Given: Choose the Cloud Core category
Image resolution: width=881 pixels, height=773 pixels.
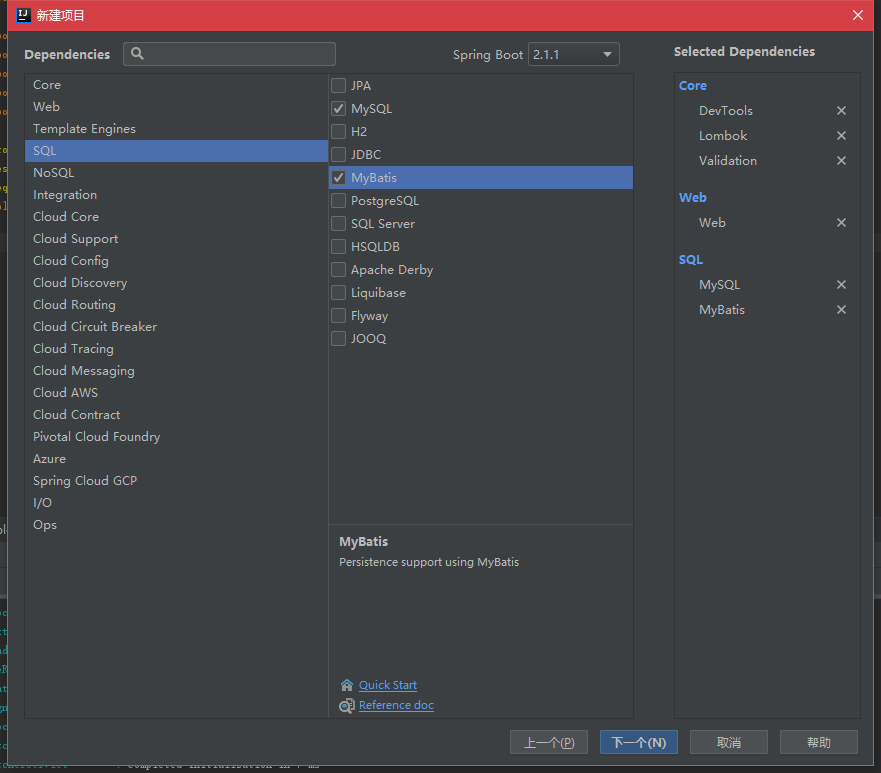Looking at the screenshot, I should [176, 216].
